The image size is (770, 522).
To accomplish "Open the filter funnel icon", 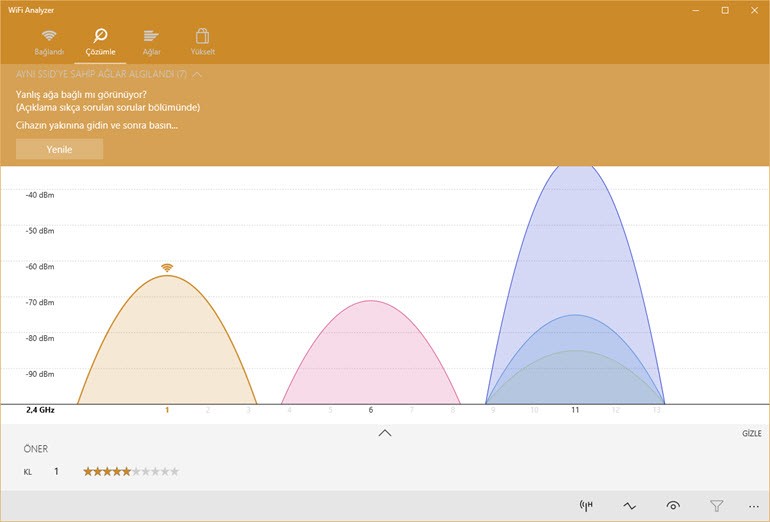I will point(716,505).
